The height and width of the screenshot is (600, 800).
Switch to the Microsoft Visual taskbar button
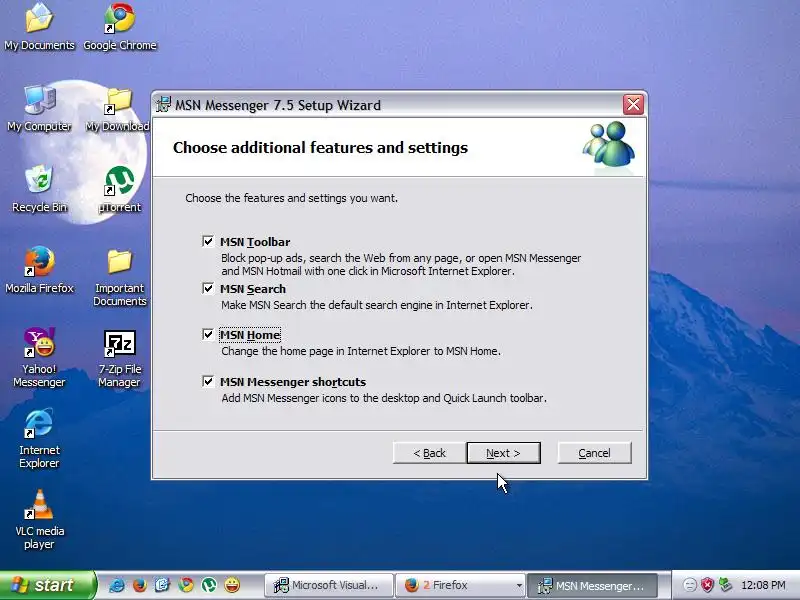pos(329,585)
